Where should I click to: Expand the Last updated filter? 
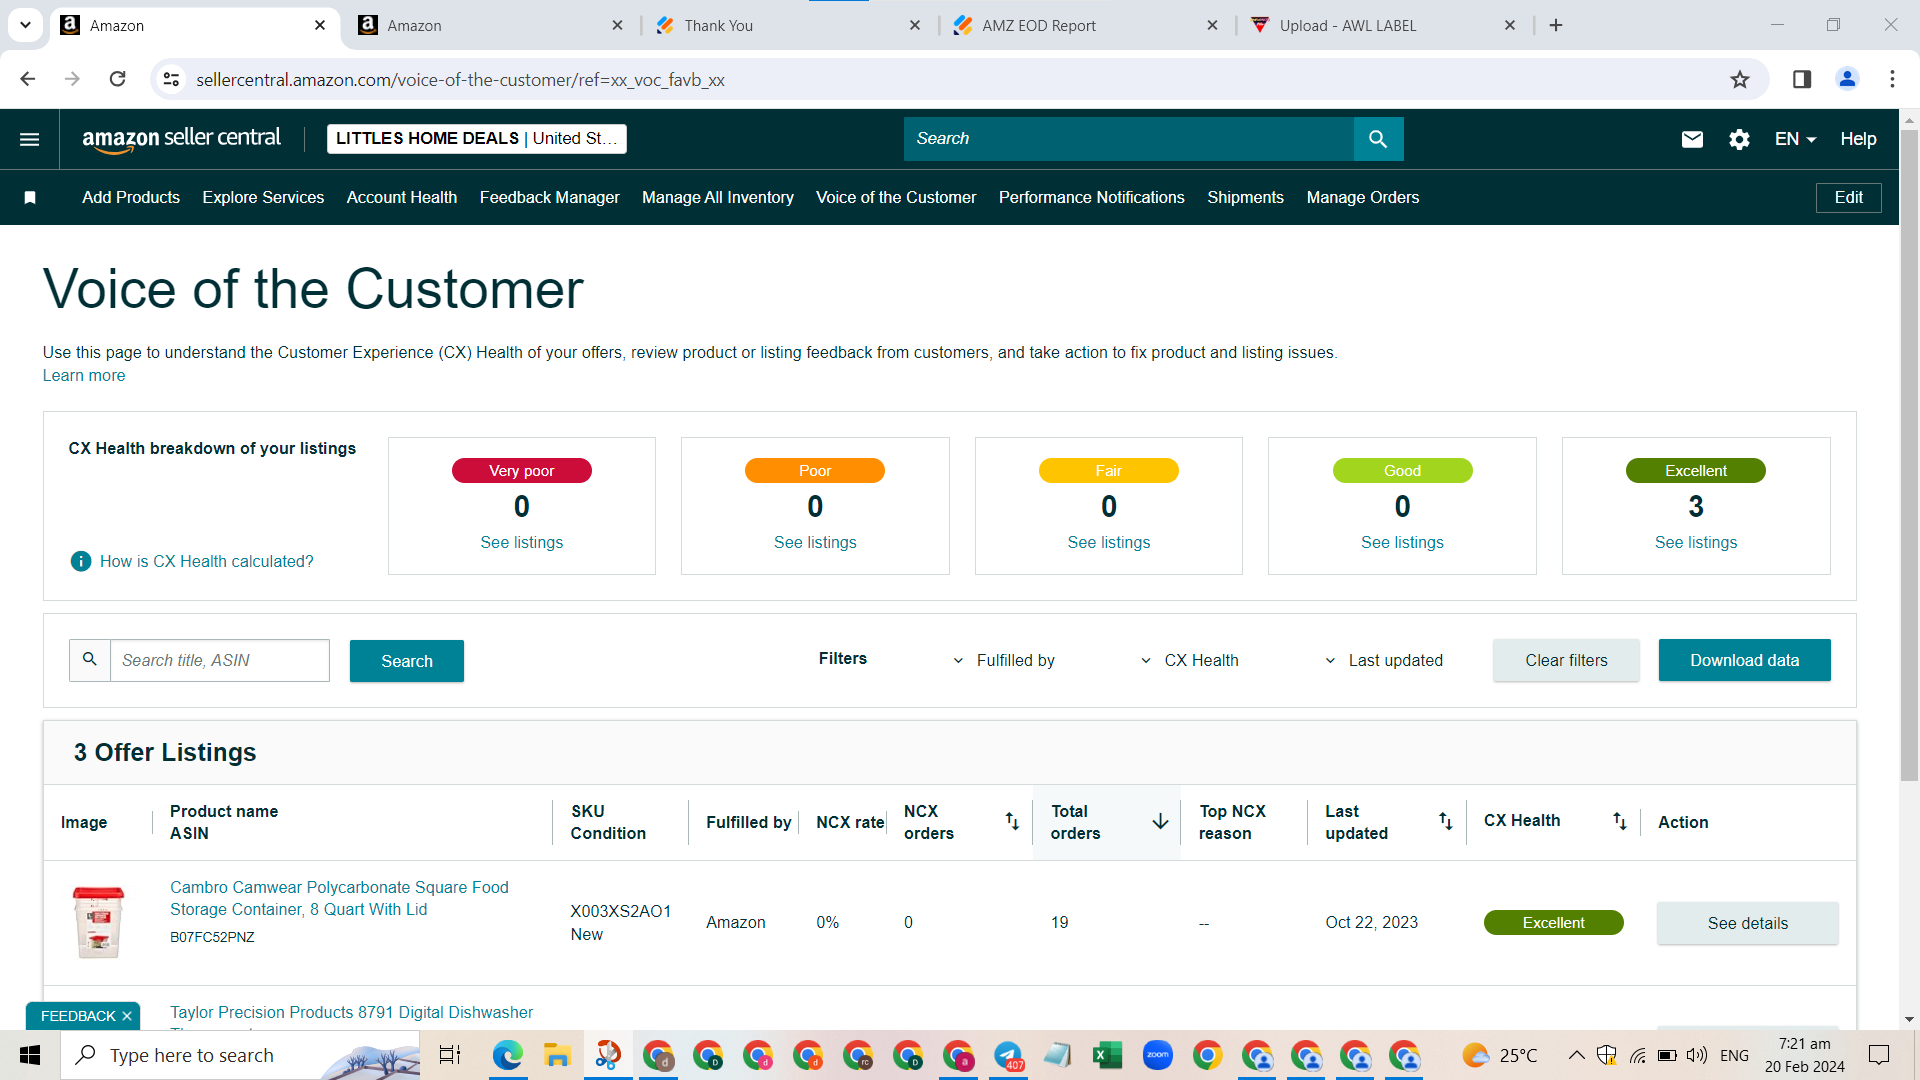click(1383, 661)
